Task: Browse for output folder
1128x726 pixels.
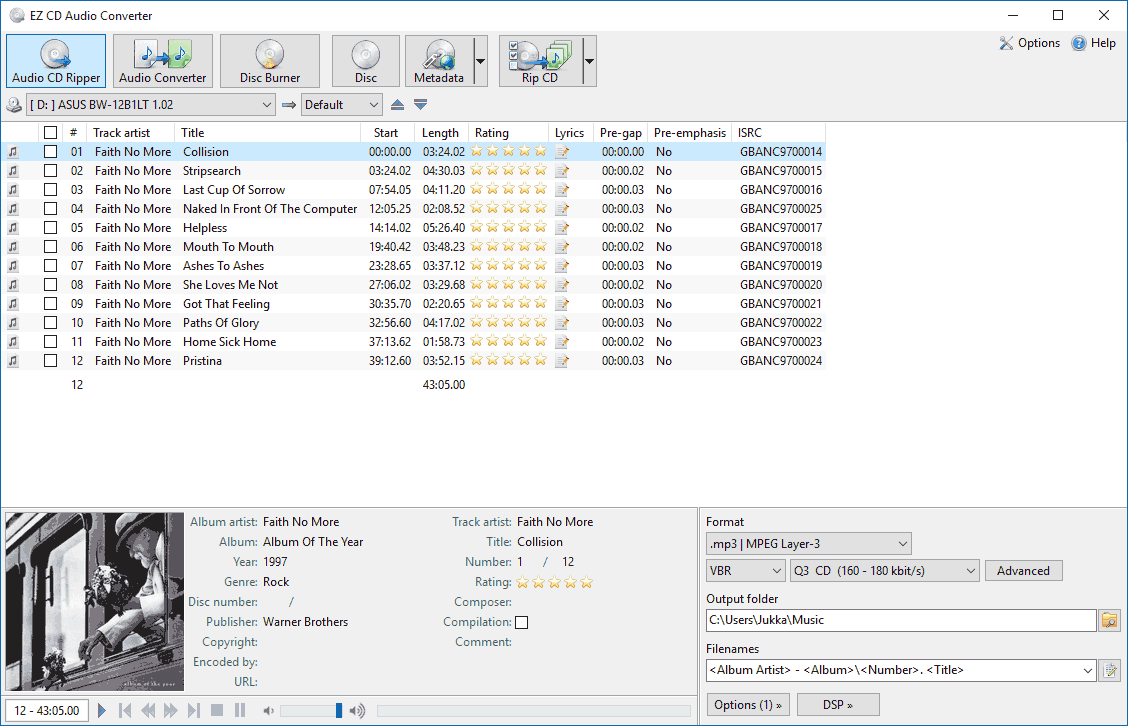Action: 1110,621
